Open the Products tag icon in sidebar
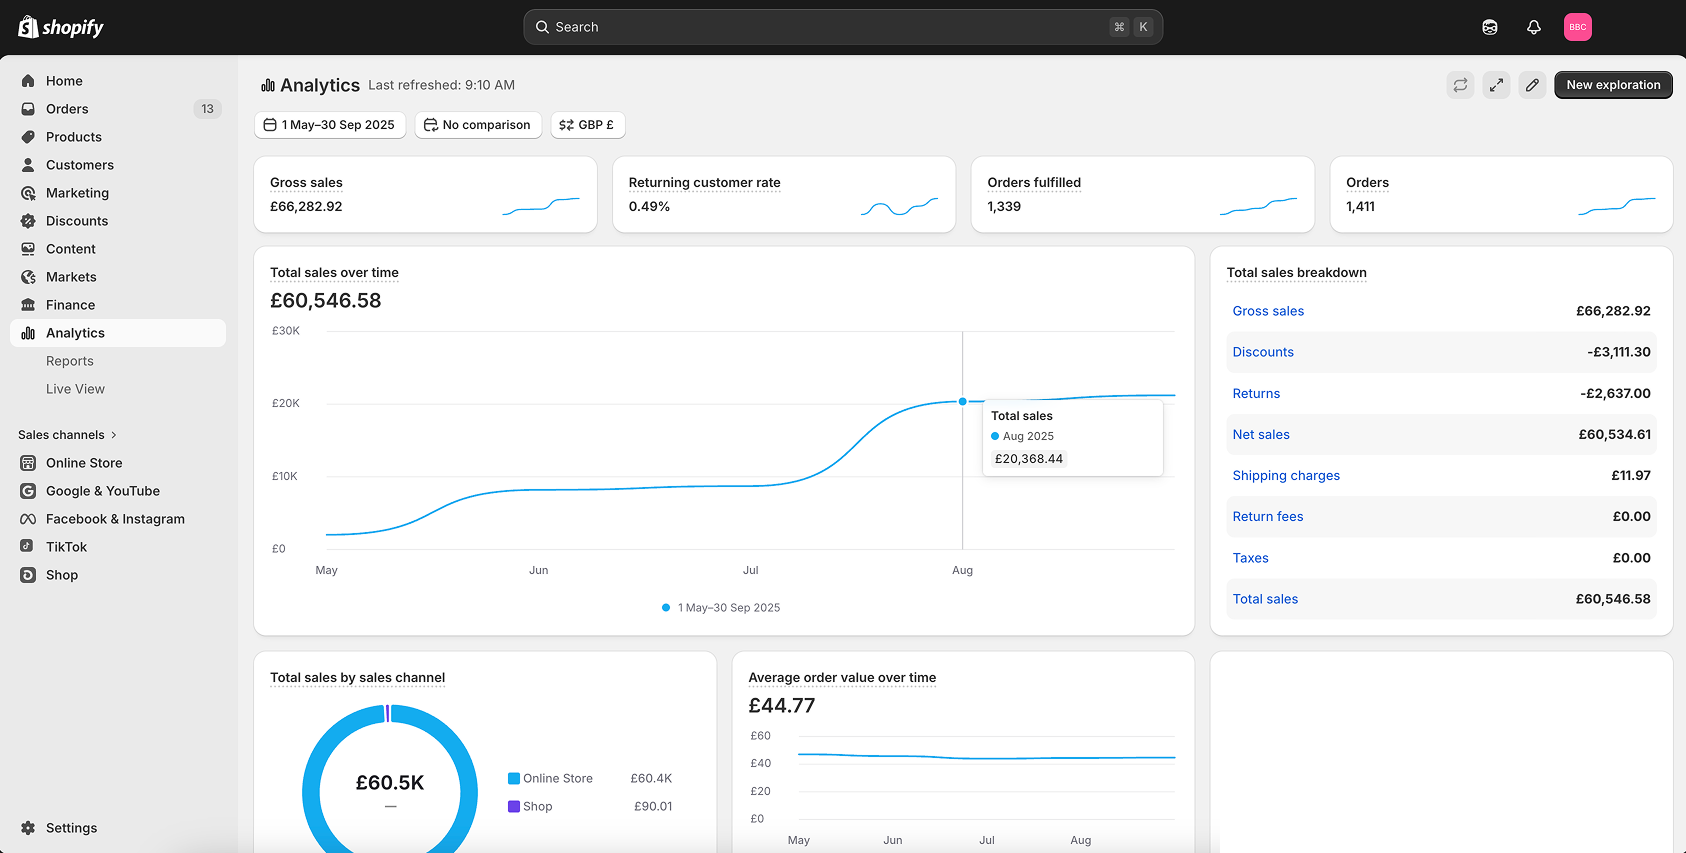This screenshot has width=1686, height=853. pos(28,137)
